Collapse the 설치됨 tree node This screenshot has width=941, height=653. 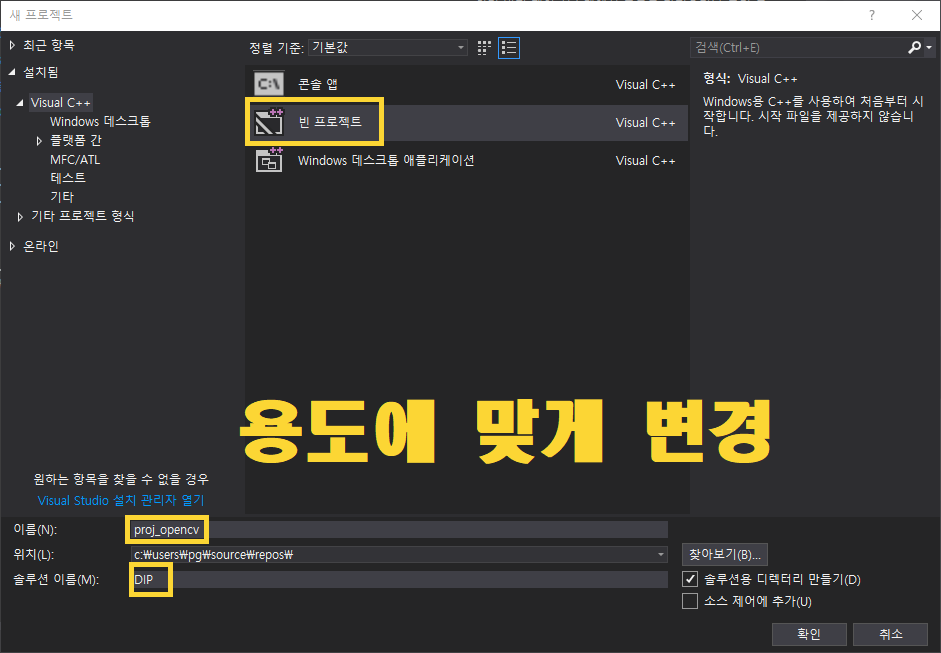(x=12, y=73)
